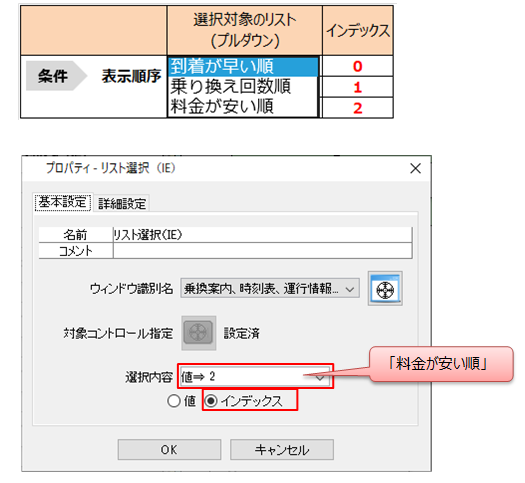Click the キャンセル button
The height and width of the screenshot is (483, 525).
click(282, 450)
